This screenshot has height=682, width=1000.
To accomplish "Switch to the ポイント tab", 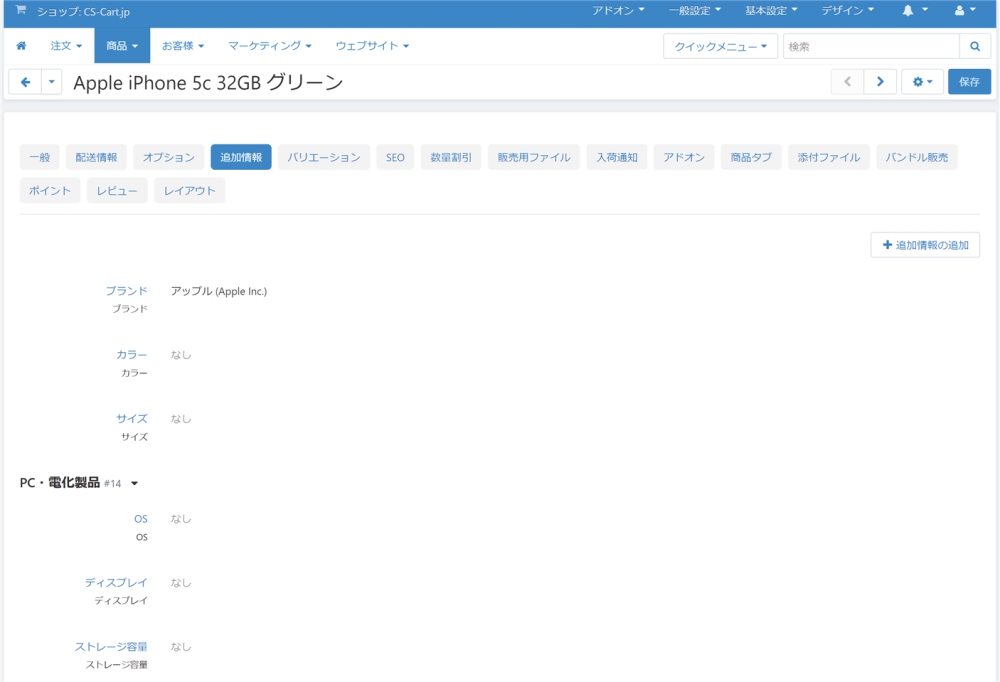I will click(x=50, y=191).
